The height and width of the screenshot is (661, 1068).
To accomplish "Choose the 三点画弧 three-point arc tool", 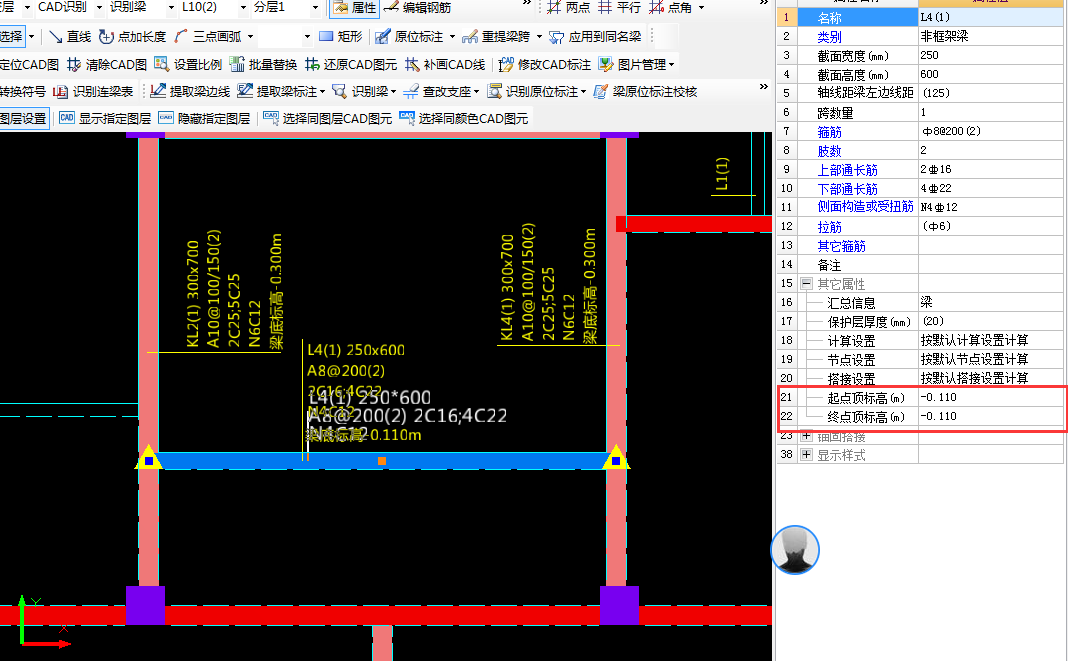I will [x=208, y=36].
